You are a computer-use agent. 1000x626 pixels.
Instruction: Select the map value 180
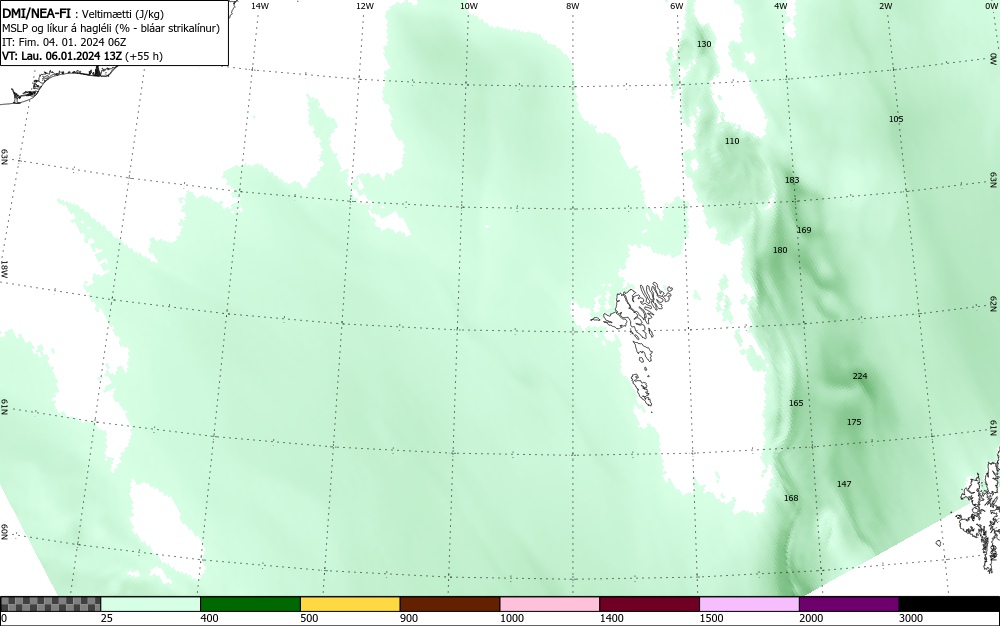[x=780, y=251]
